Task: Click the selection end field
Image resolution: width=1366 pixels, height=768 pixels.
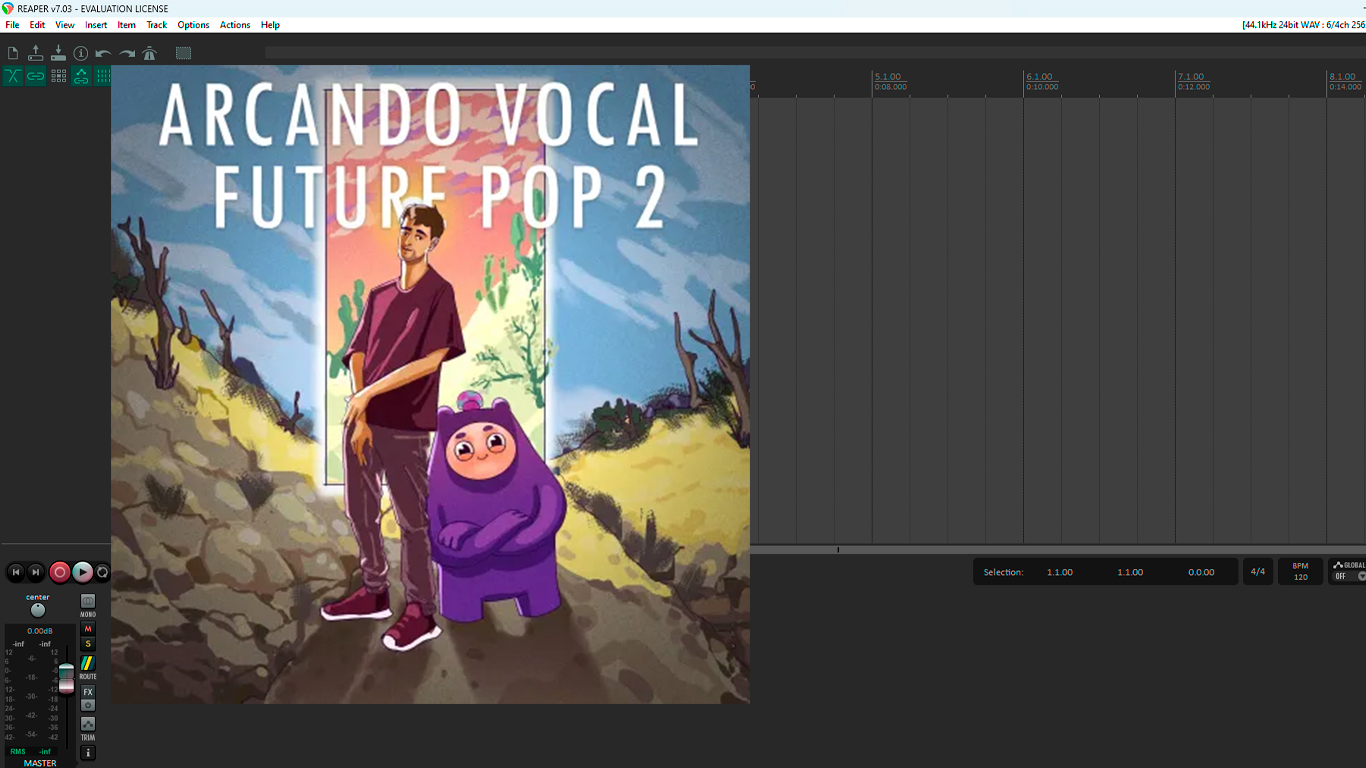Action: pos(1130,572)
